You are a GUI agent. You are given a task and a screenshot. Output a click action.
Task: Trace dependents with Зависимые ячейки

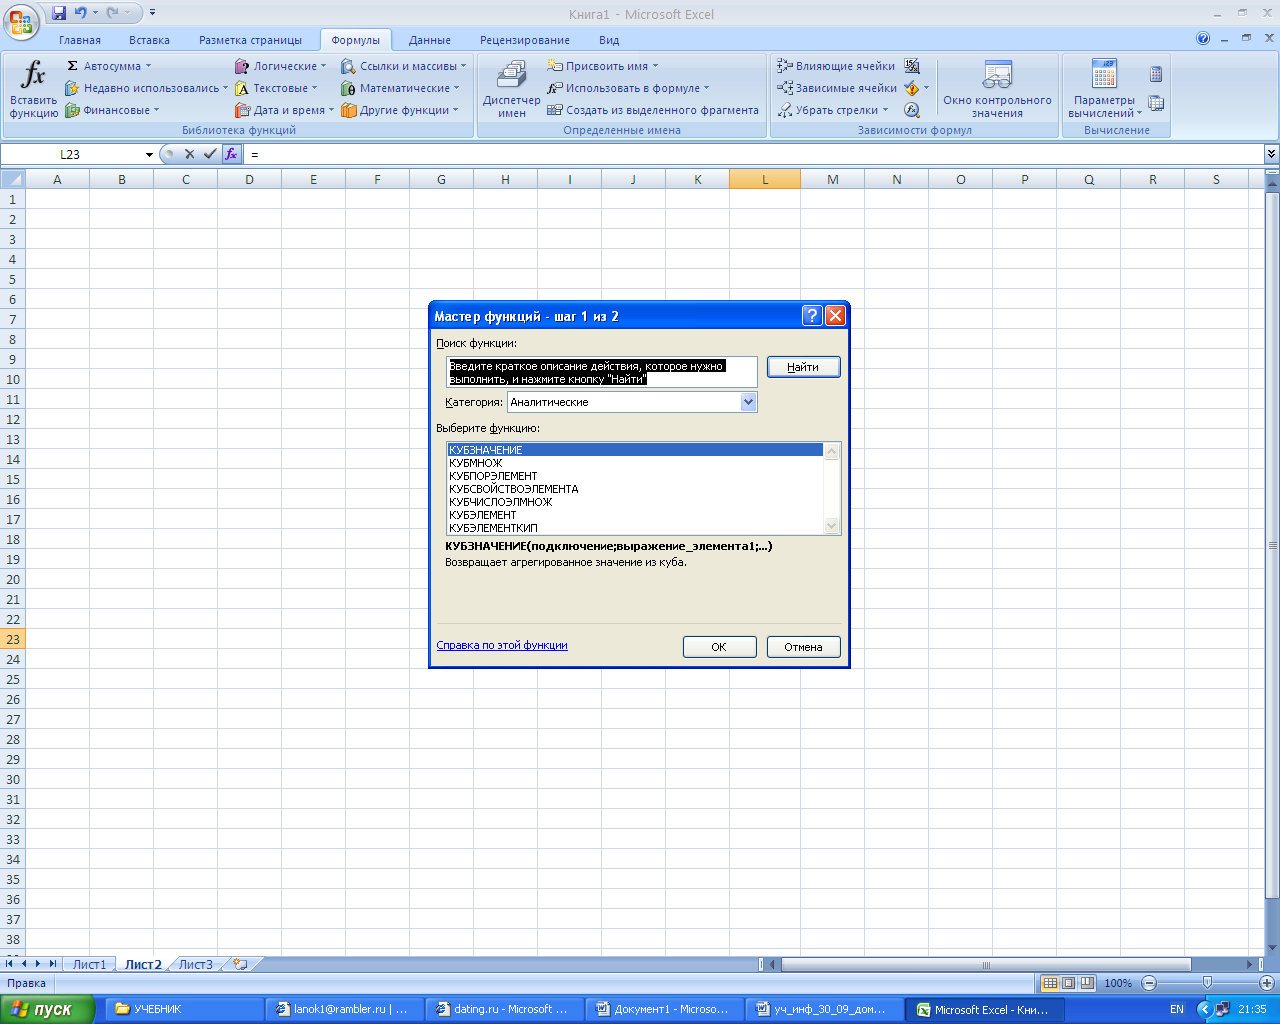[x=837, y=88]
